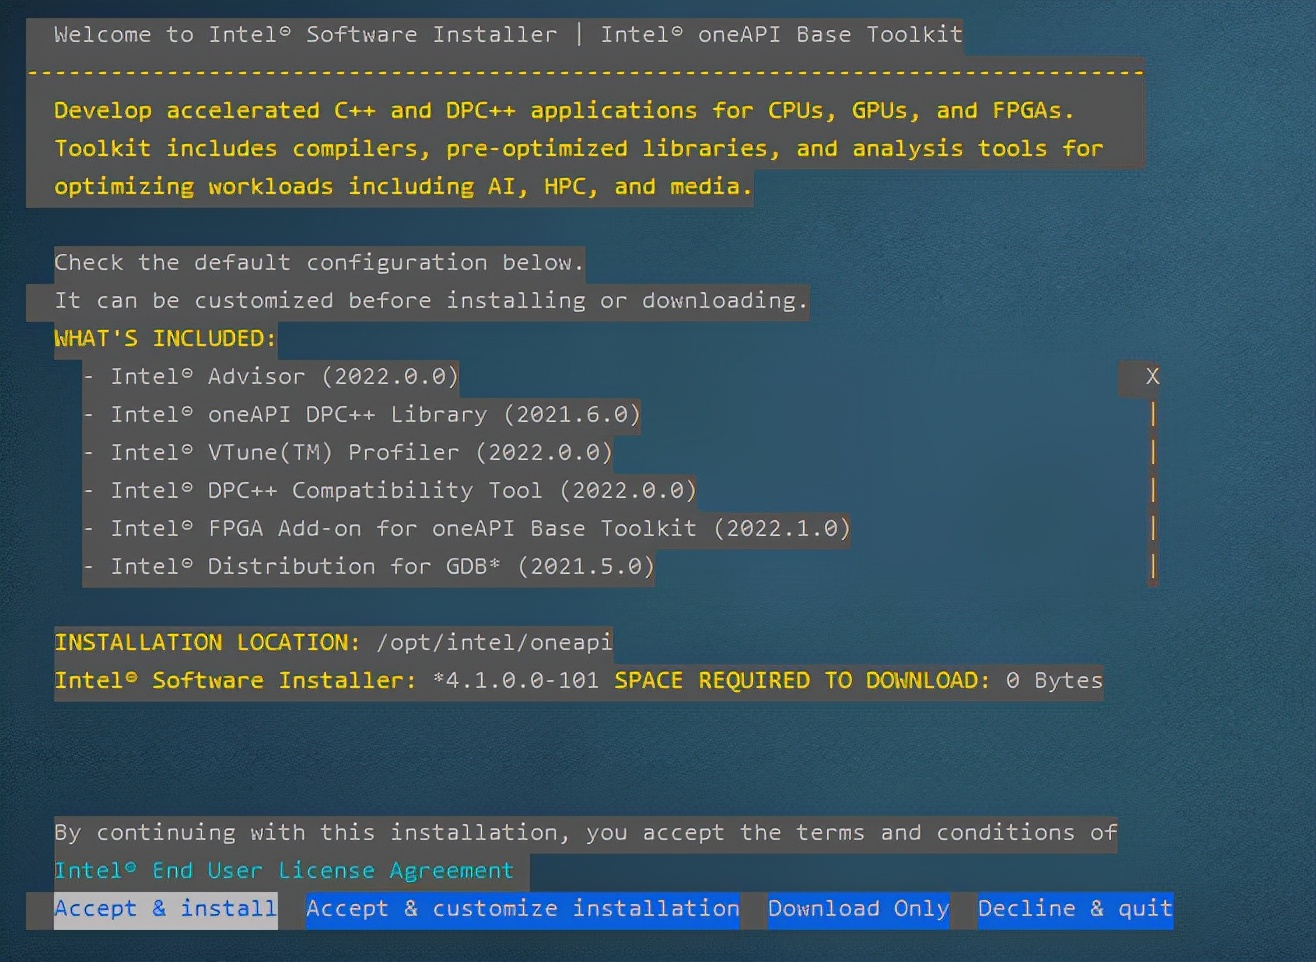
Task: Choose Accept & customize installation
Action: pyautogui.click(x=522, y=909)
